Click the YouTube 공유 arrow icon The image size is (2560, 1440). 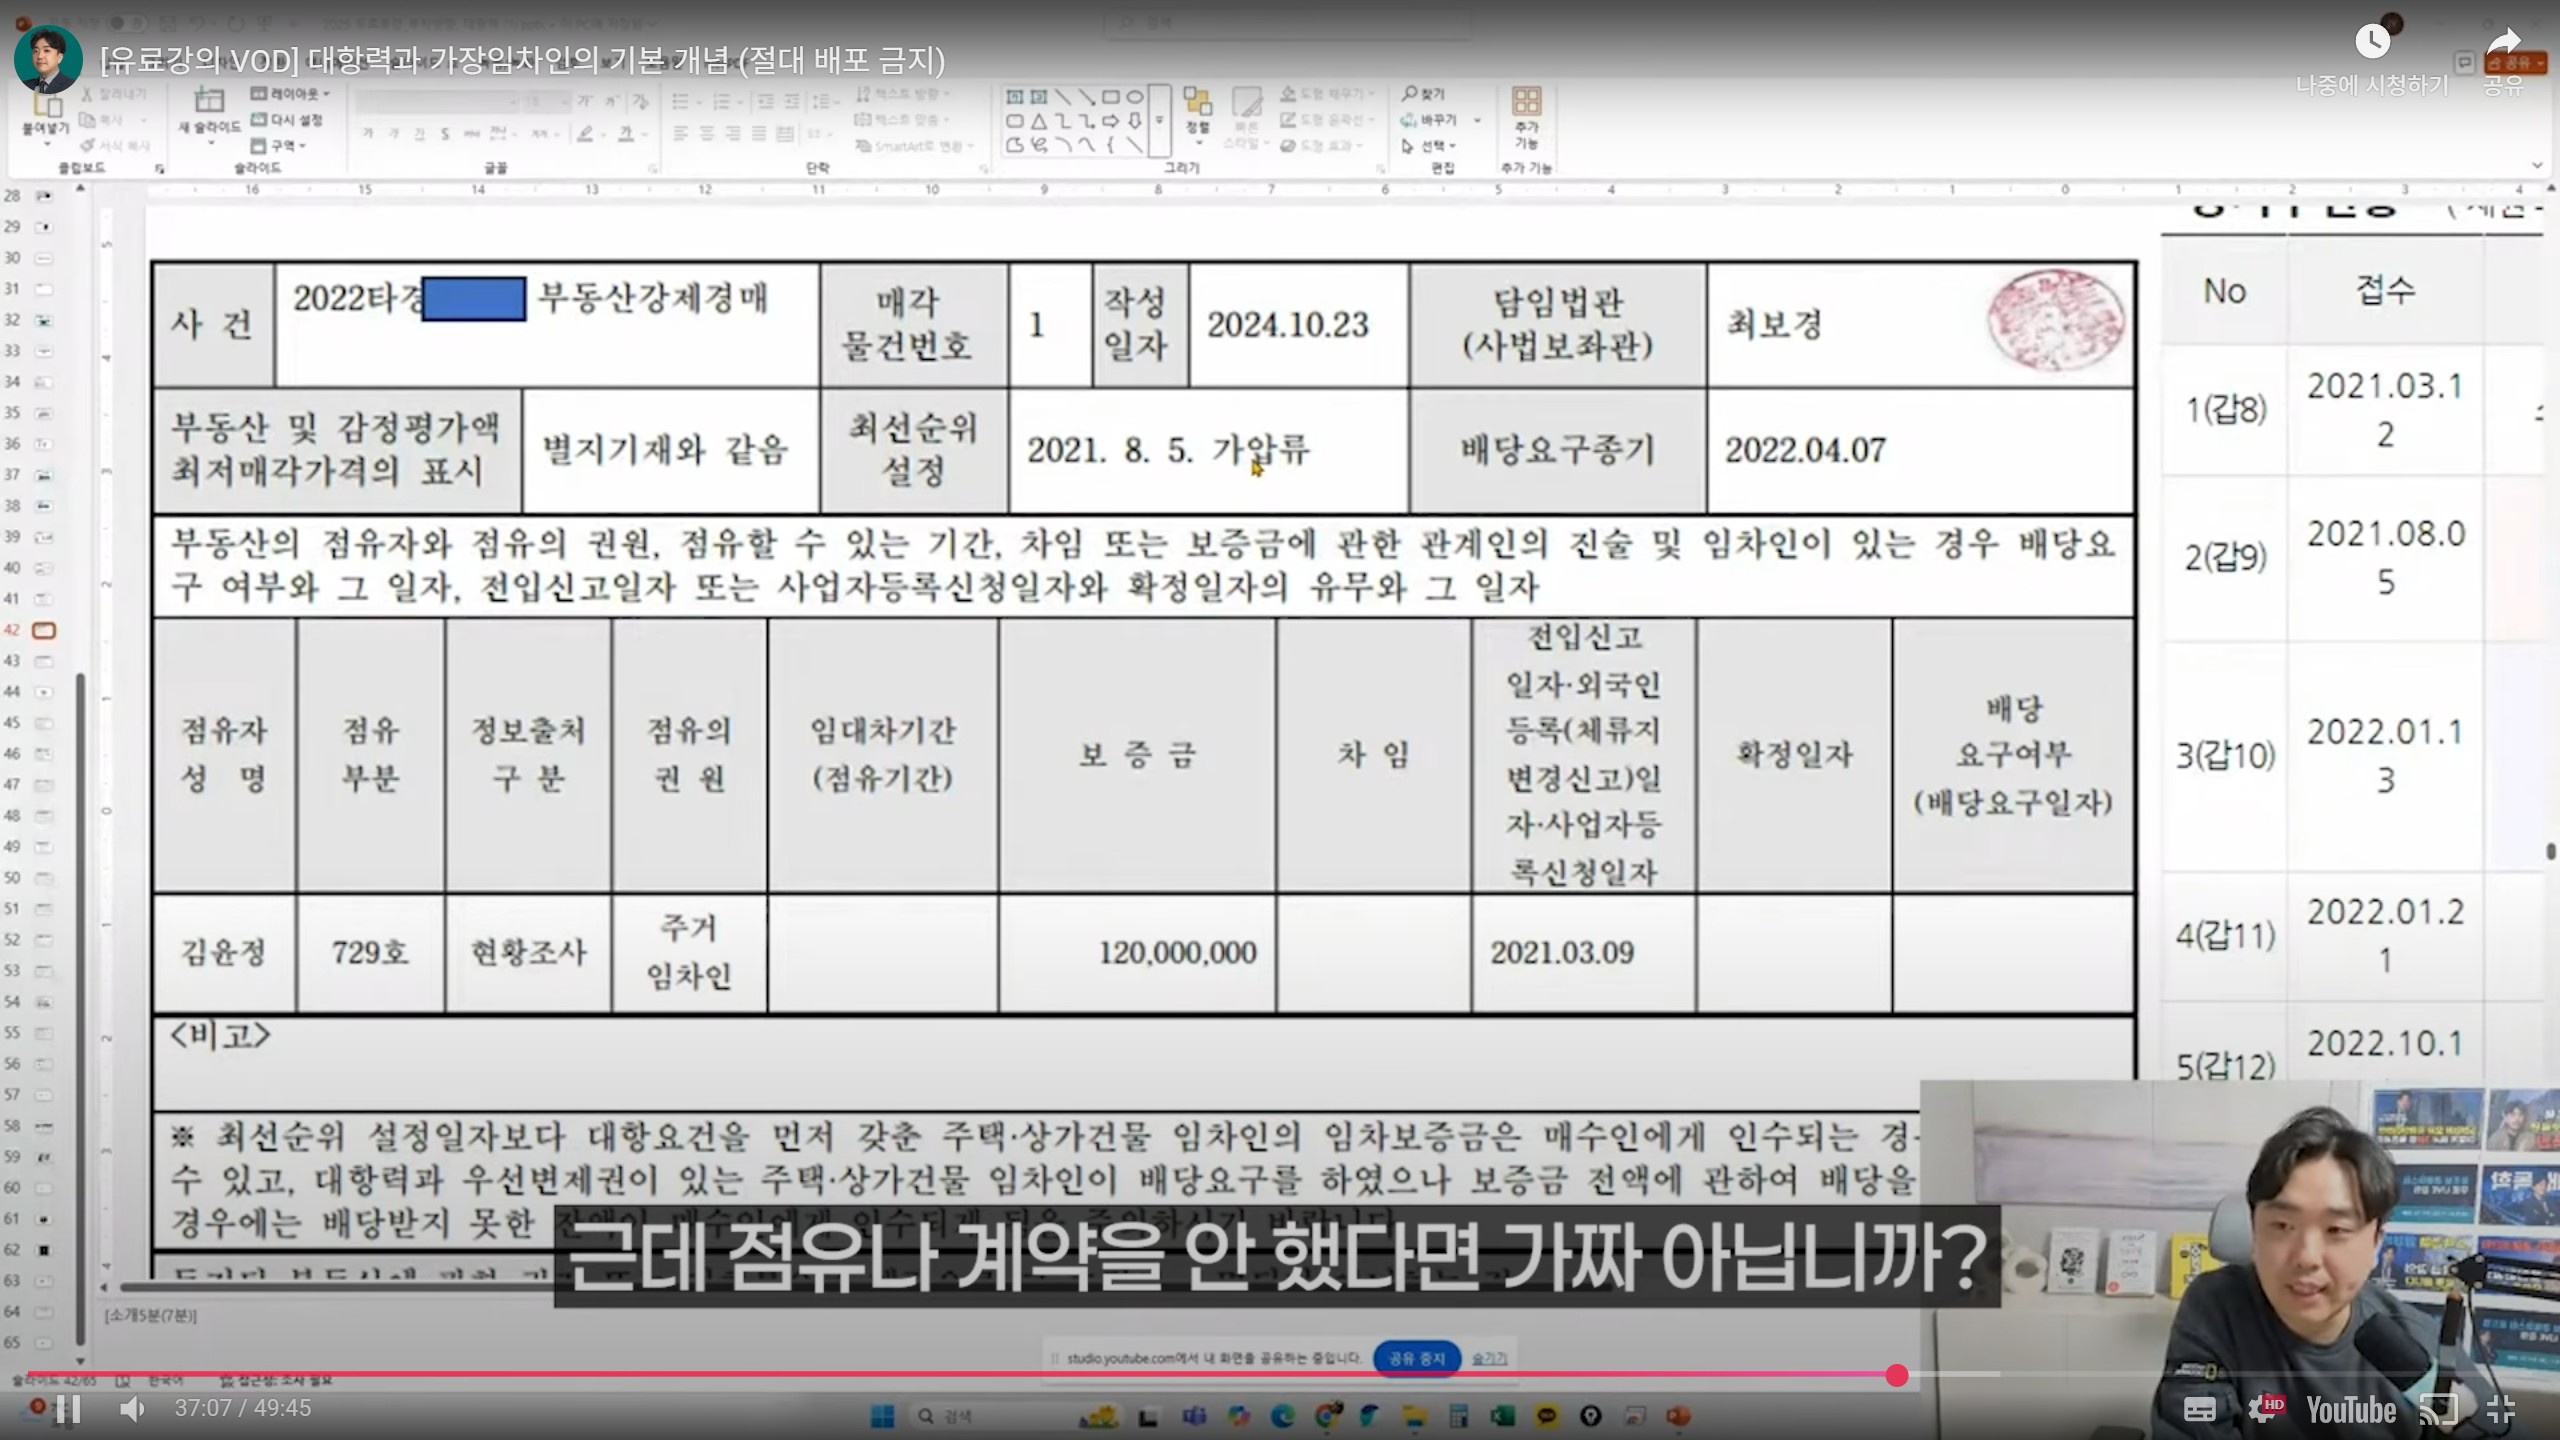point(2503,44)
